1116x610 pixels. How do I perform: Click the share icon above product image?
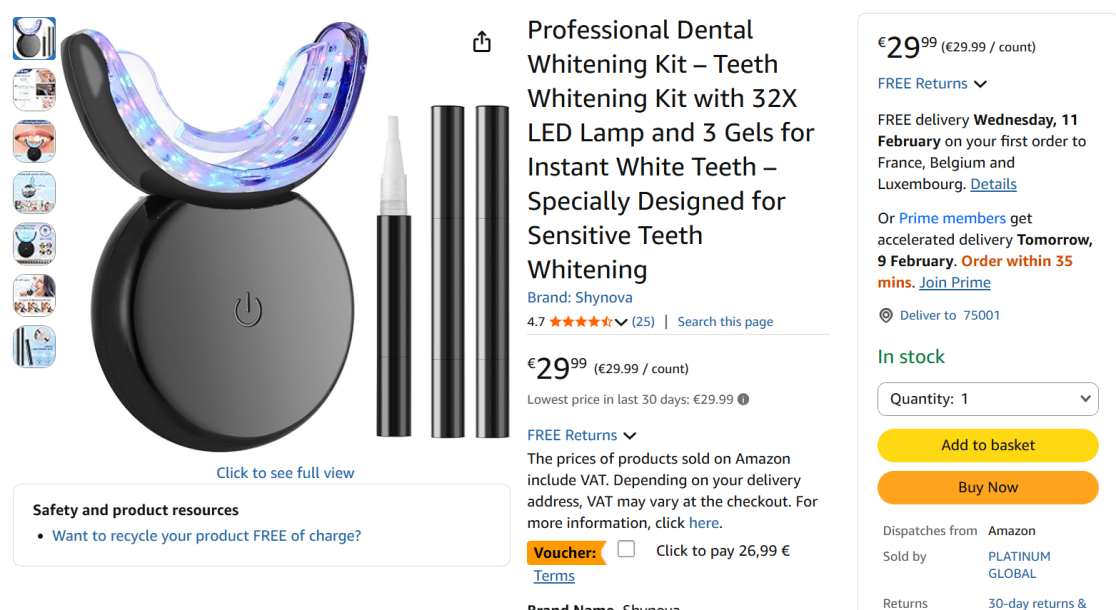482,42
